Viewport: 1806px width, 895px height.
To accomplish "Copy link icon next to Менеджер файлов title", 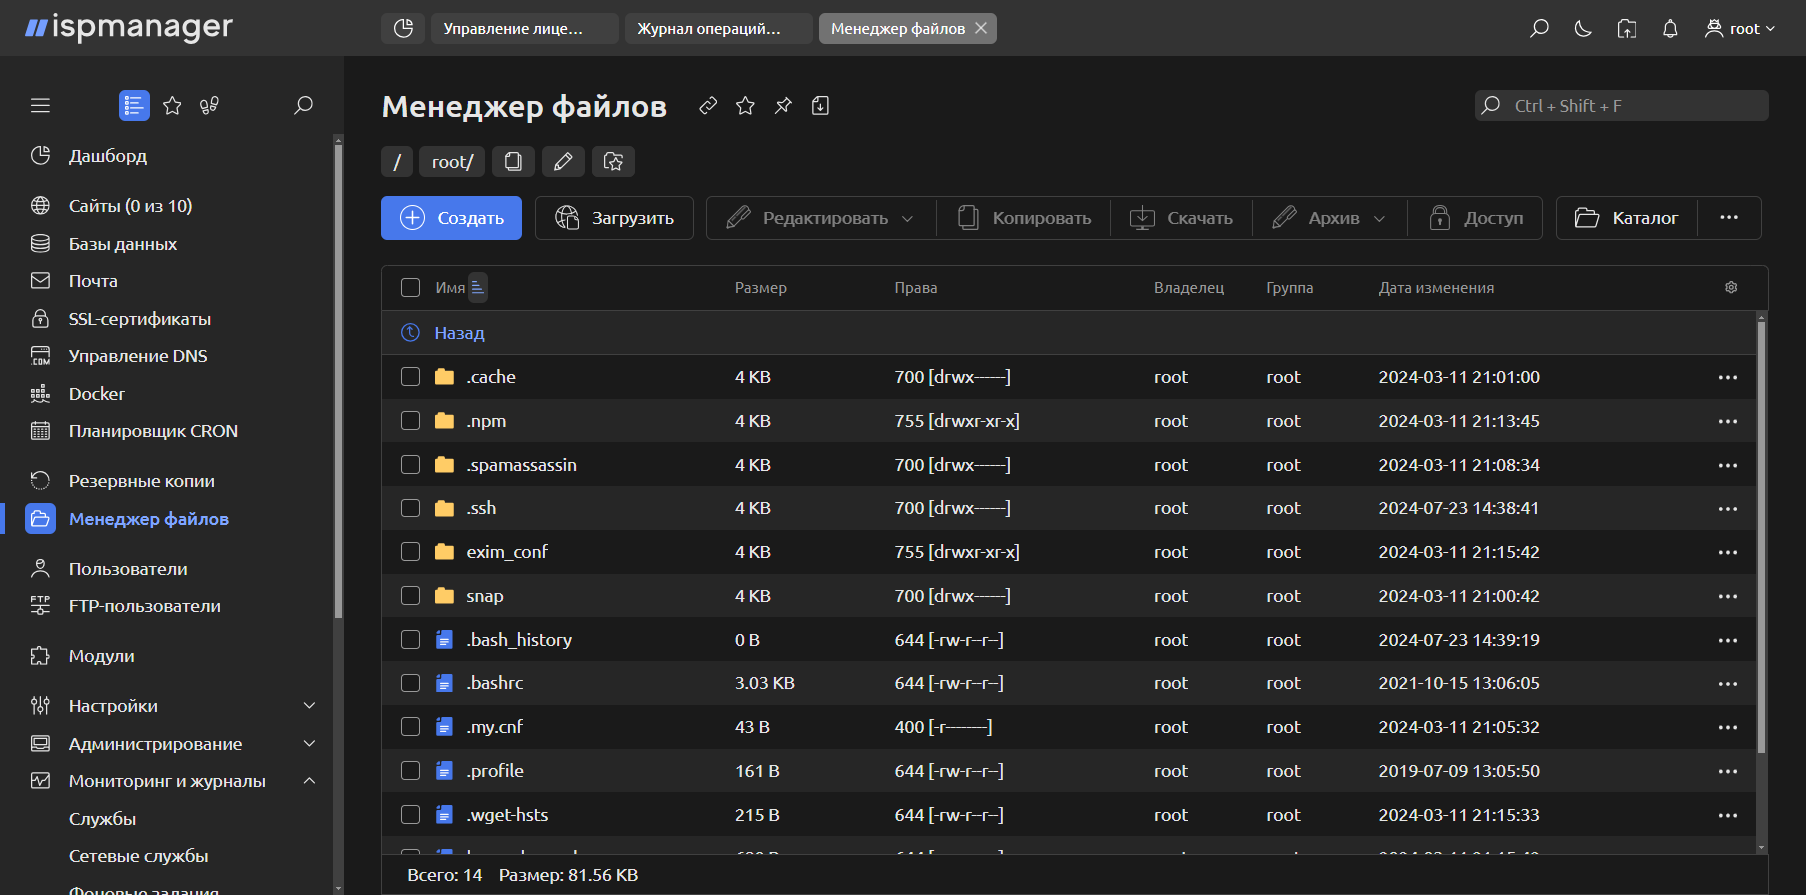I will tap(708, 105).
